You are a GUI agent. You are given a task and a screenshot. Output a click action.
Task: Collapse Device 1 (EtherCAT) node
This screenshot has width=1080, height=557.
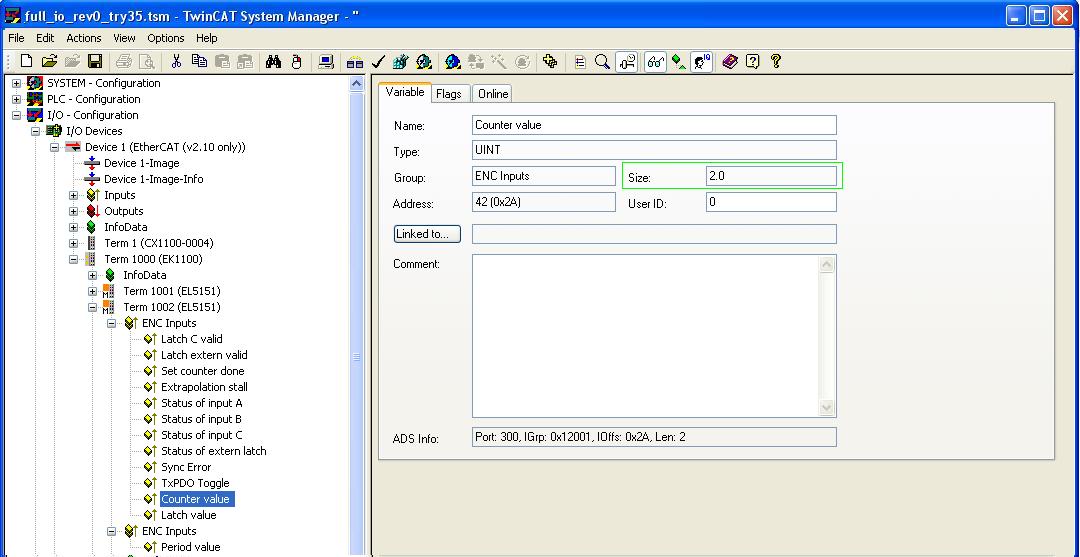point(54,147)
